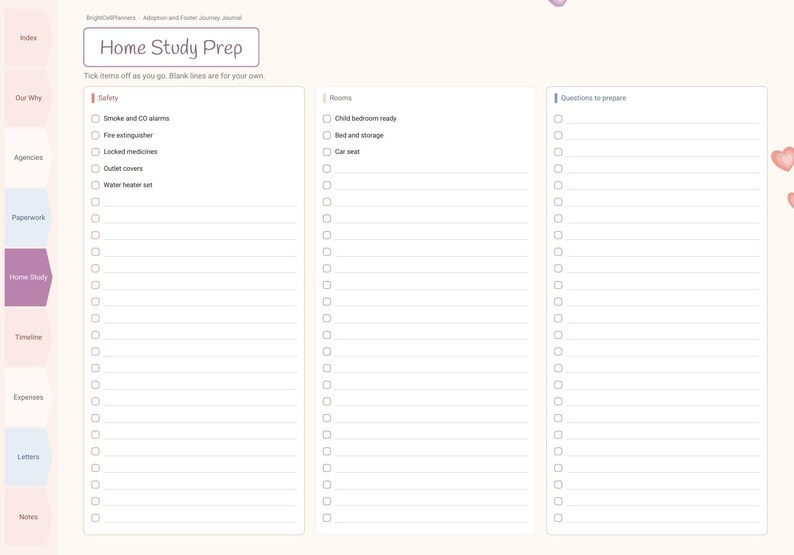This screenshot has width=794, height=555.
Task: Click the 'Outlet covers' label
Action: (x=123, y=169)
